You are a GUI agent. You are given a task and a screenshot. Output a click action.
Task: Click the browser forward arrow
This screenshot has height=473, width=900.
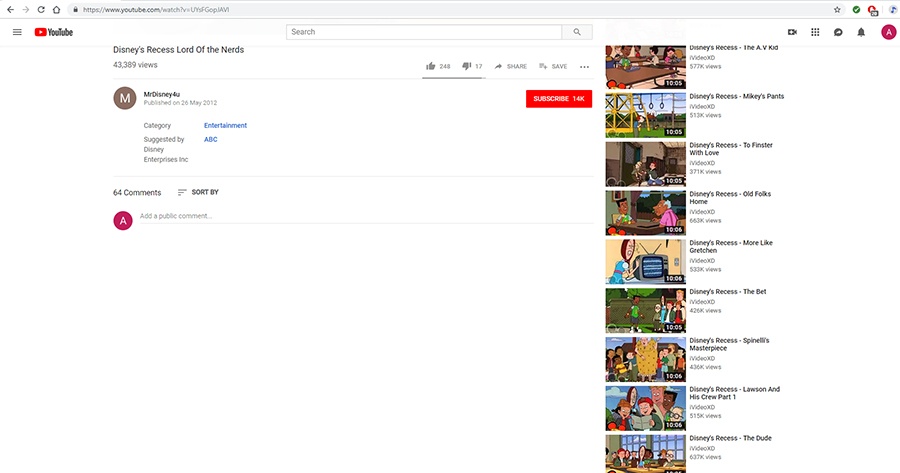click(x=25, y=10)
